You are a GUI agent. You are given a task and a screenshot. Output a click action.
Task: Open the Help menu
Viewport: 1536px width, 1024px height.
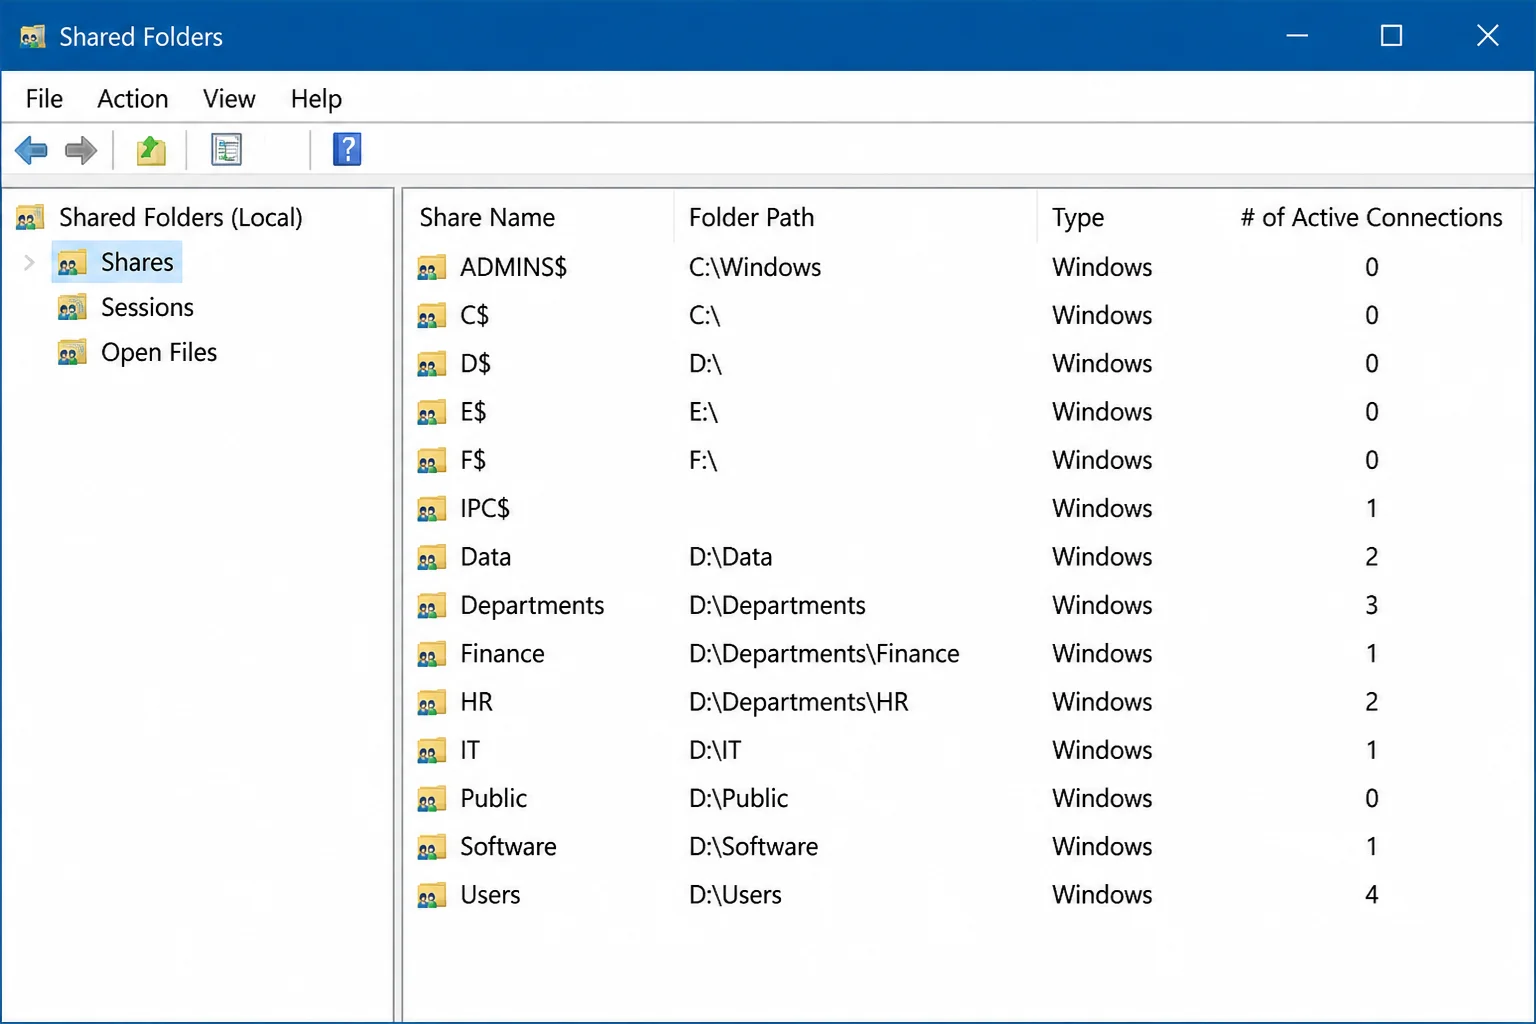tap(316, 99)
